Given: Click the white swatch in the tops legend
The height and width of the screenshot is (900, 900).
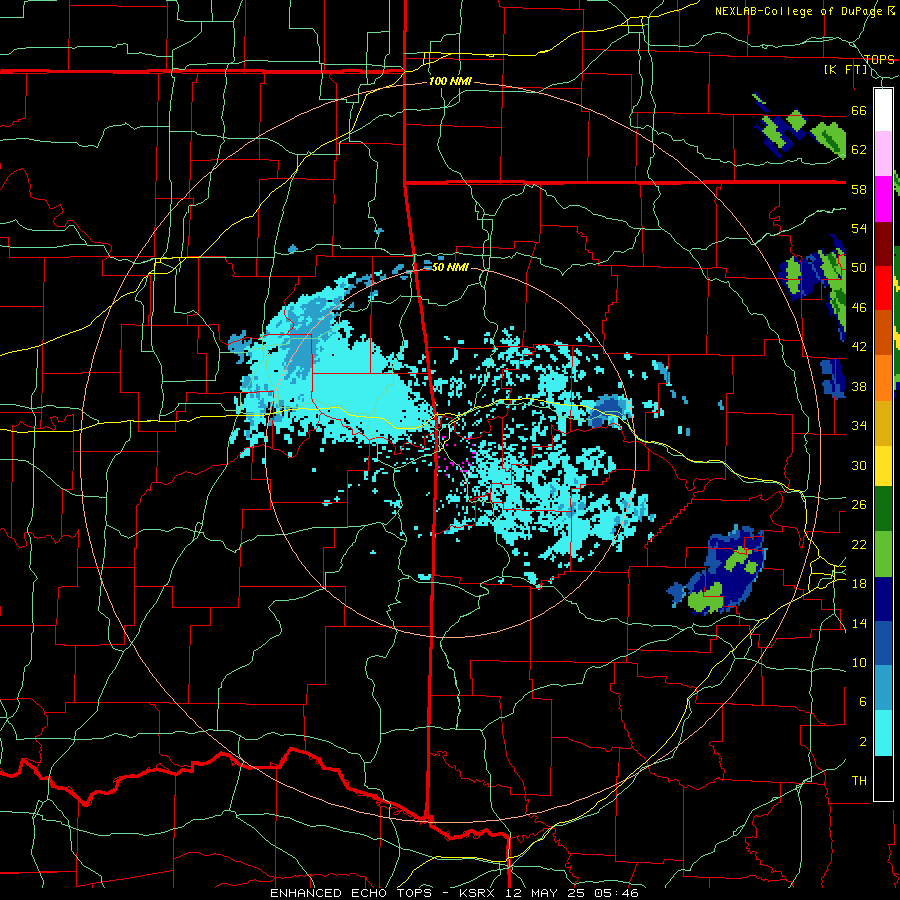Looking at the screenshot, I should [883, 110].
